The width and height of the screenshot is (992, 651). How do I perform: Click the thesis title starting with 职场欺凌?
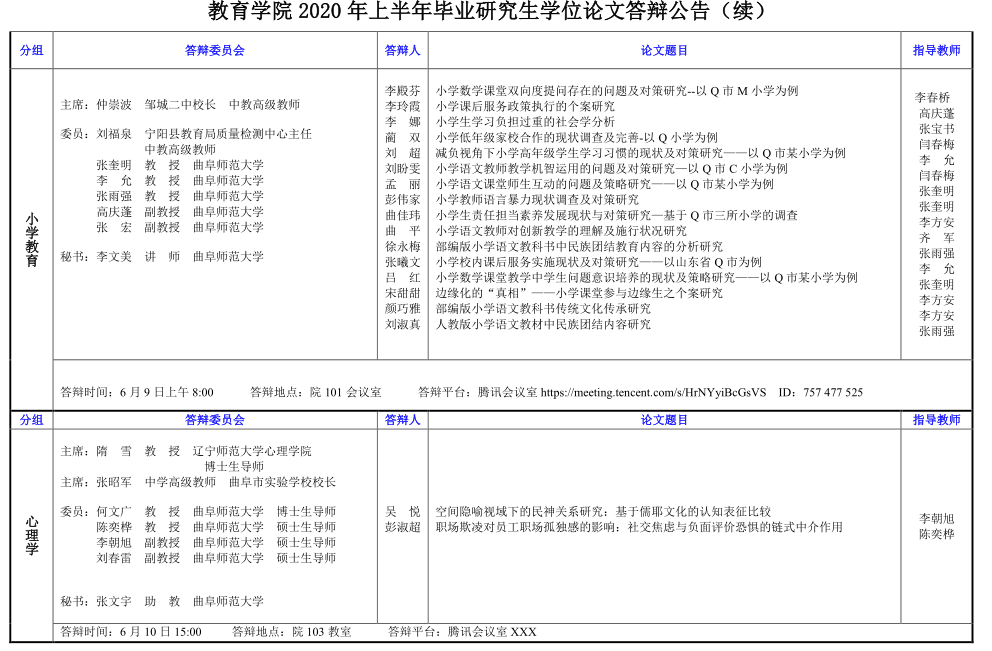pyautogui.click(x=639, y=527)
